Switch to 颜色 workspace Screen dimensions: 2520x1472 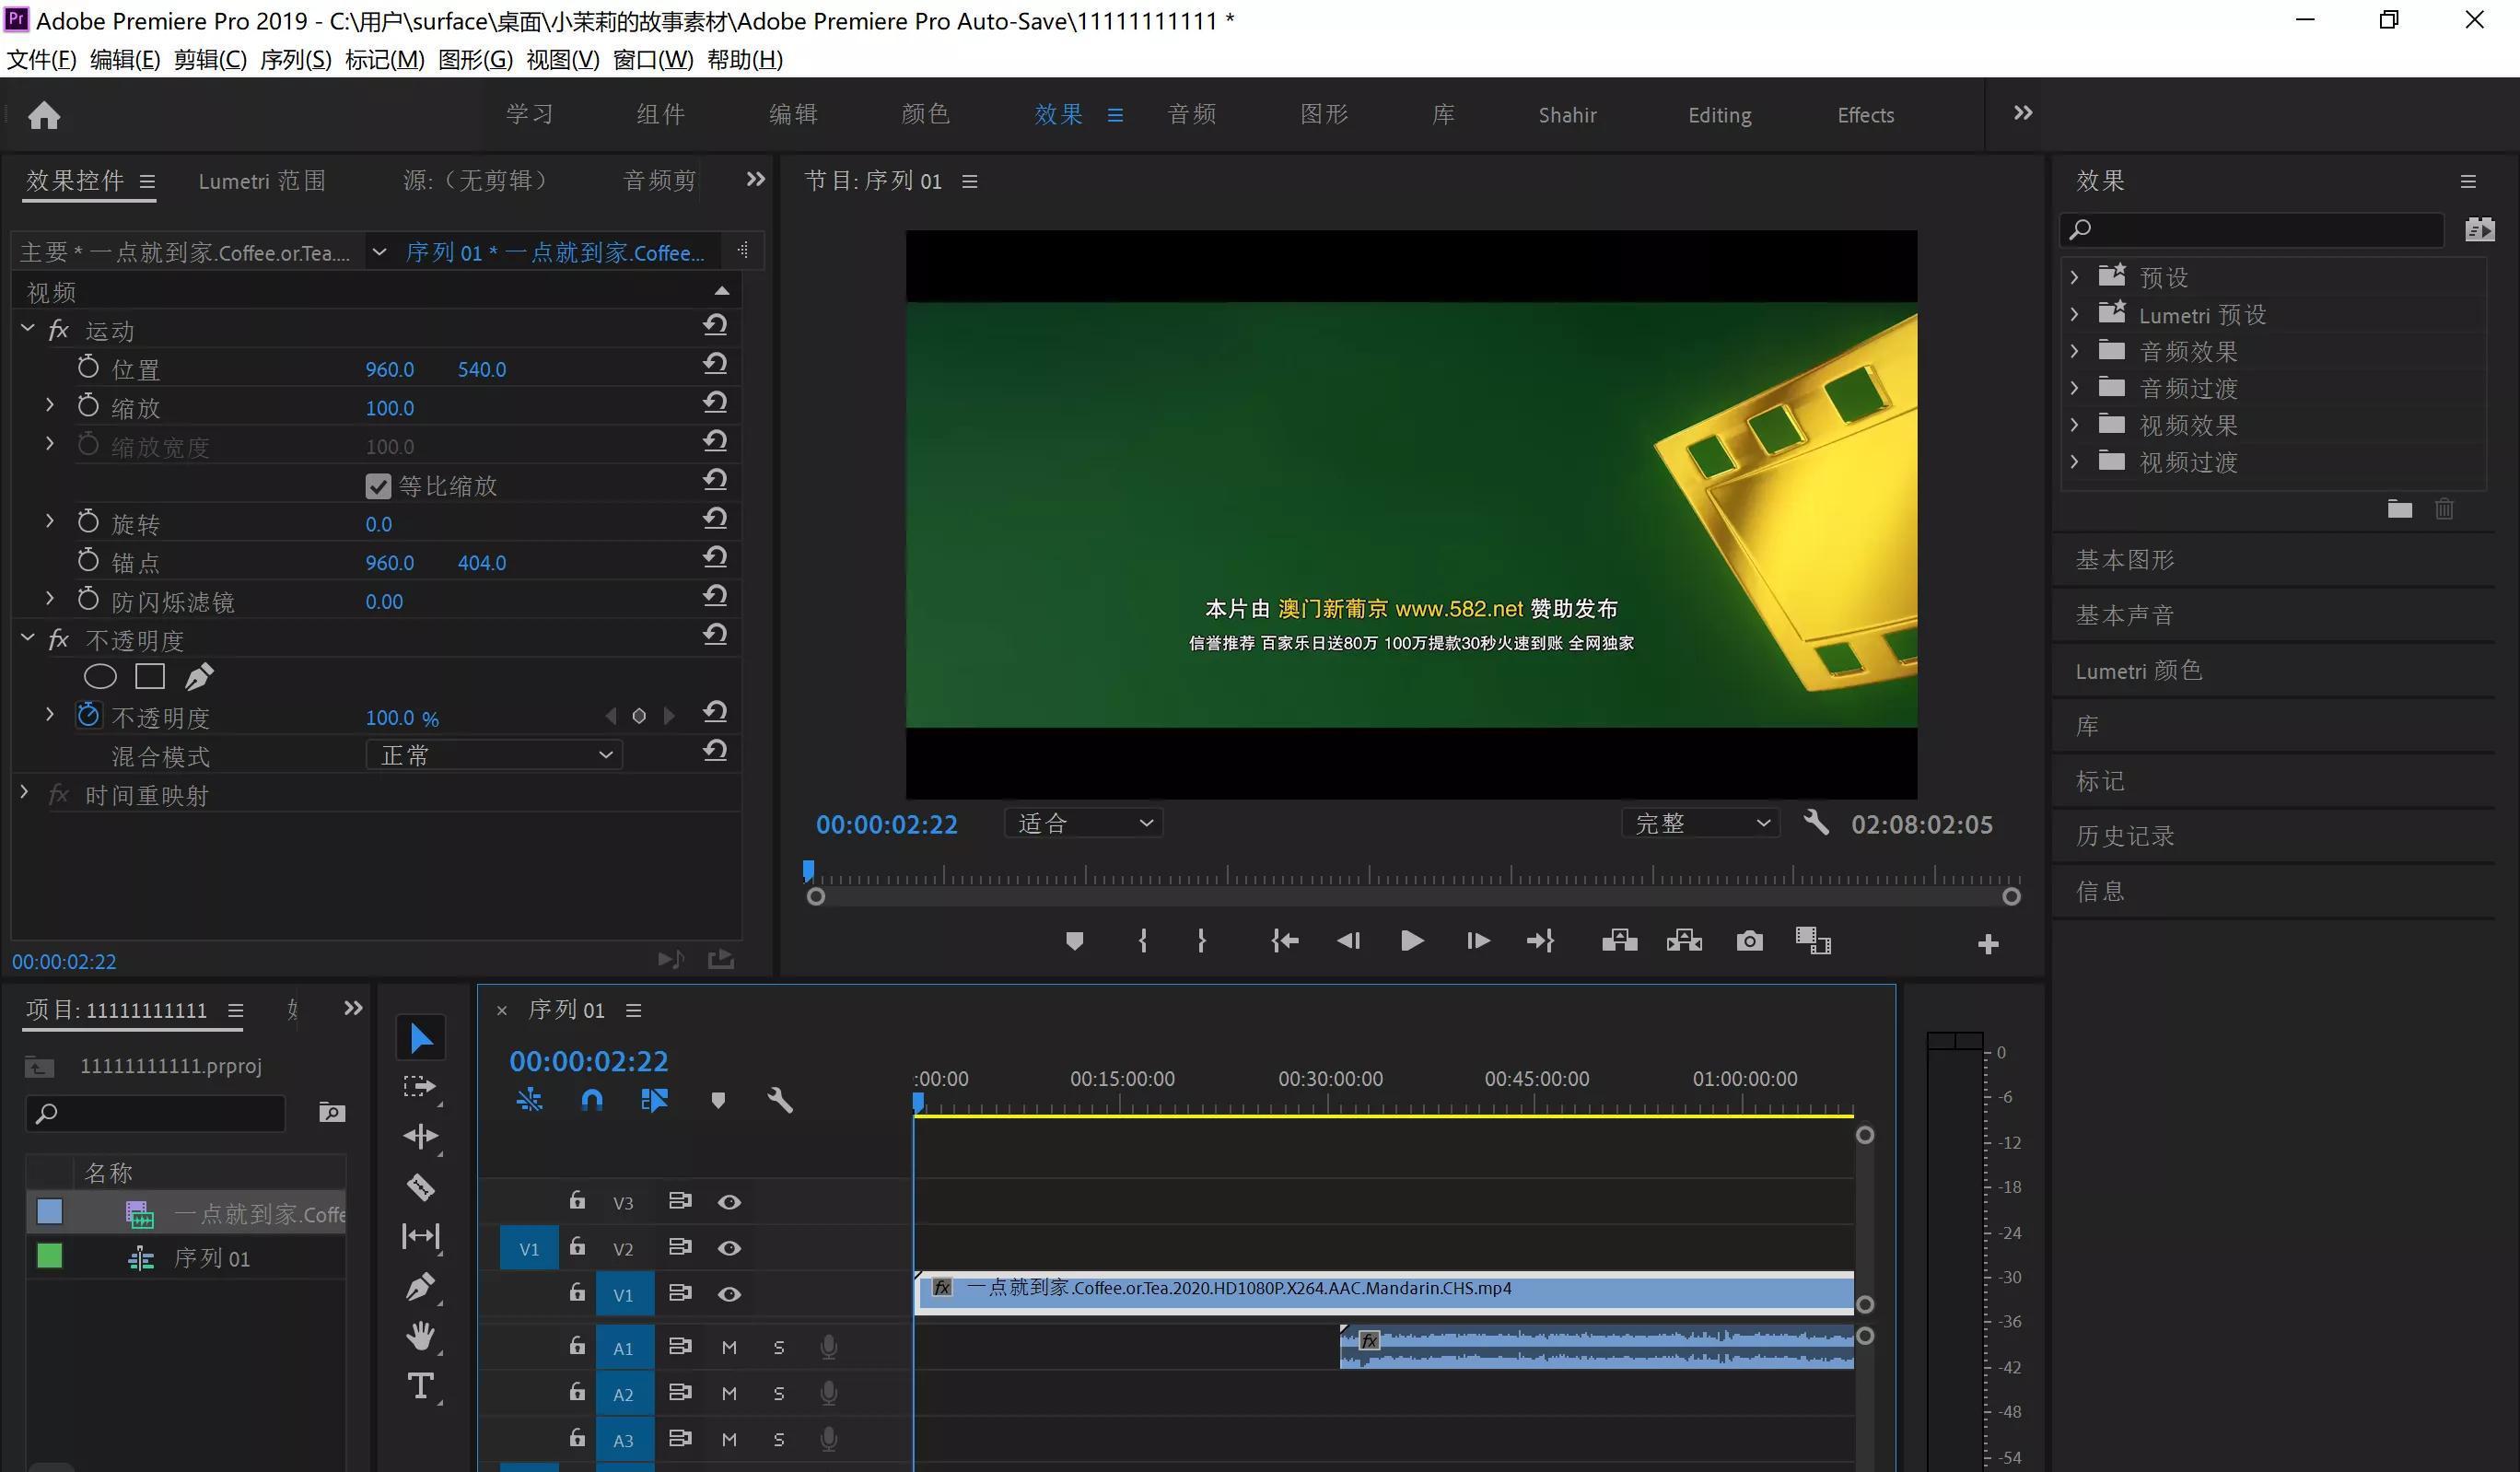925,114
